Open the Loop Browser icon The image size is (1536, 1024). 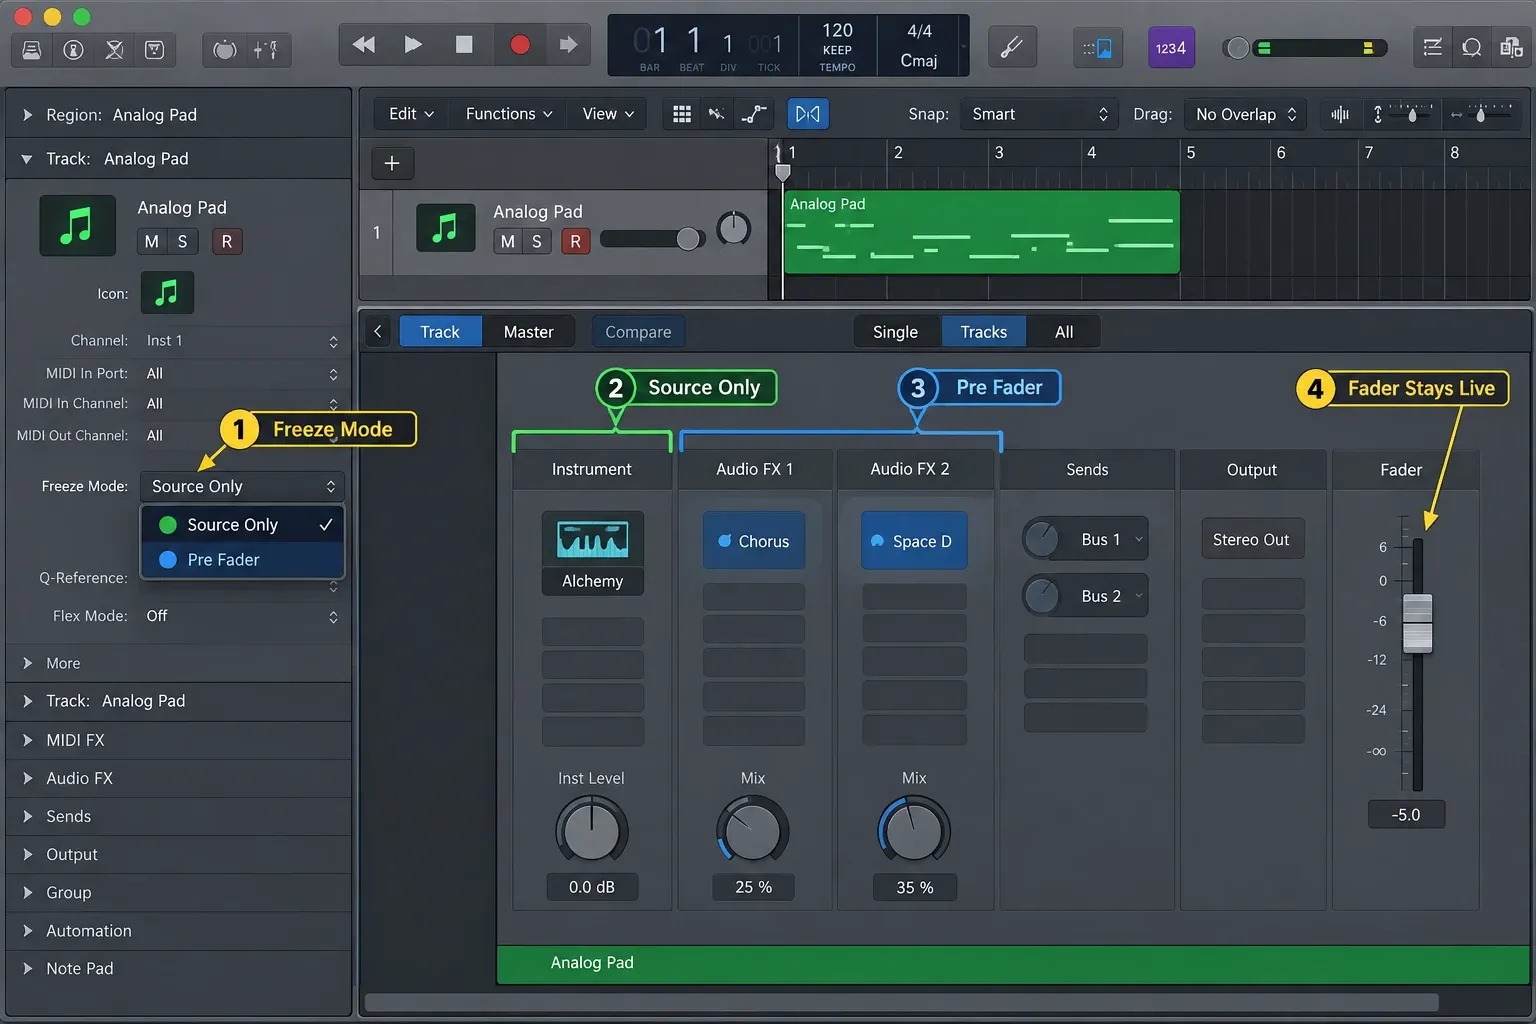point(1472,48)
